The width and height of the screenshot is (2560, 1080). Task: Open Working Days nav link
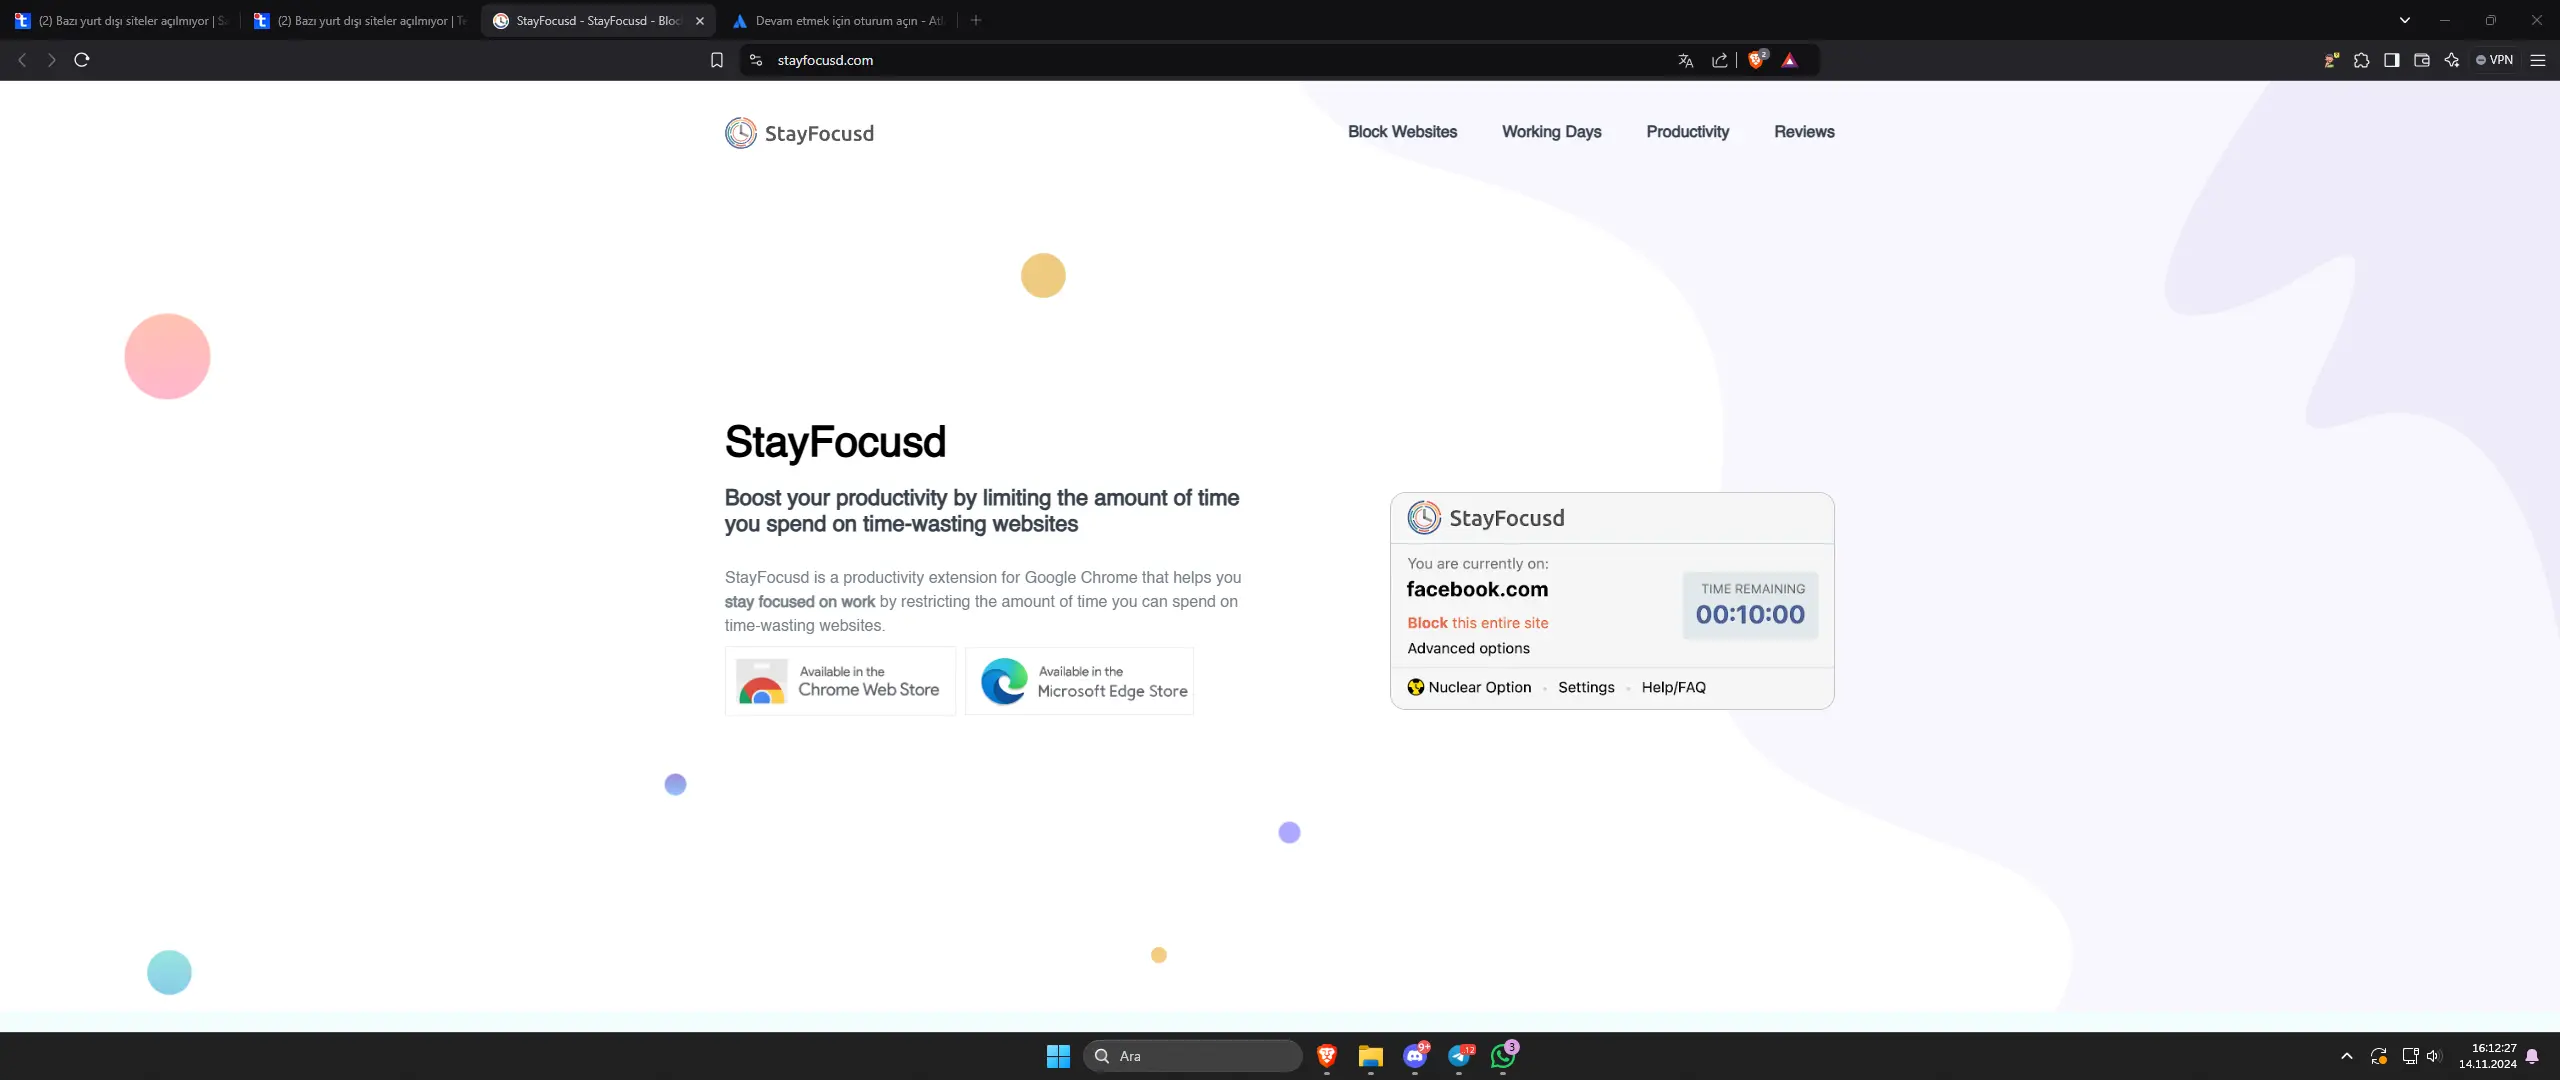pyautogui.click(x=1551, y=132)
